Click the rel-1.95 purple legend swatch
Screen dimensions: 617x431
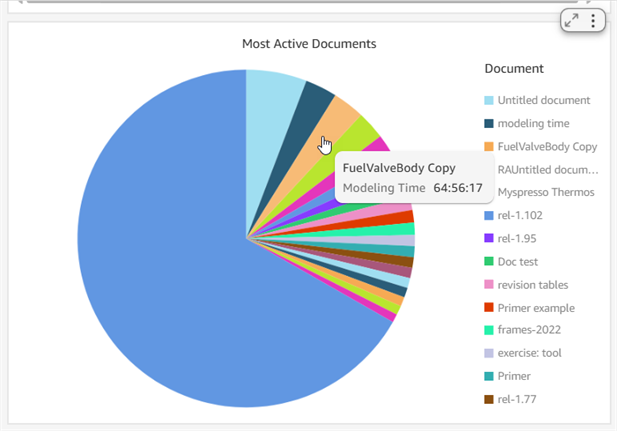coord(489,238)
